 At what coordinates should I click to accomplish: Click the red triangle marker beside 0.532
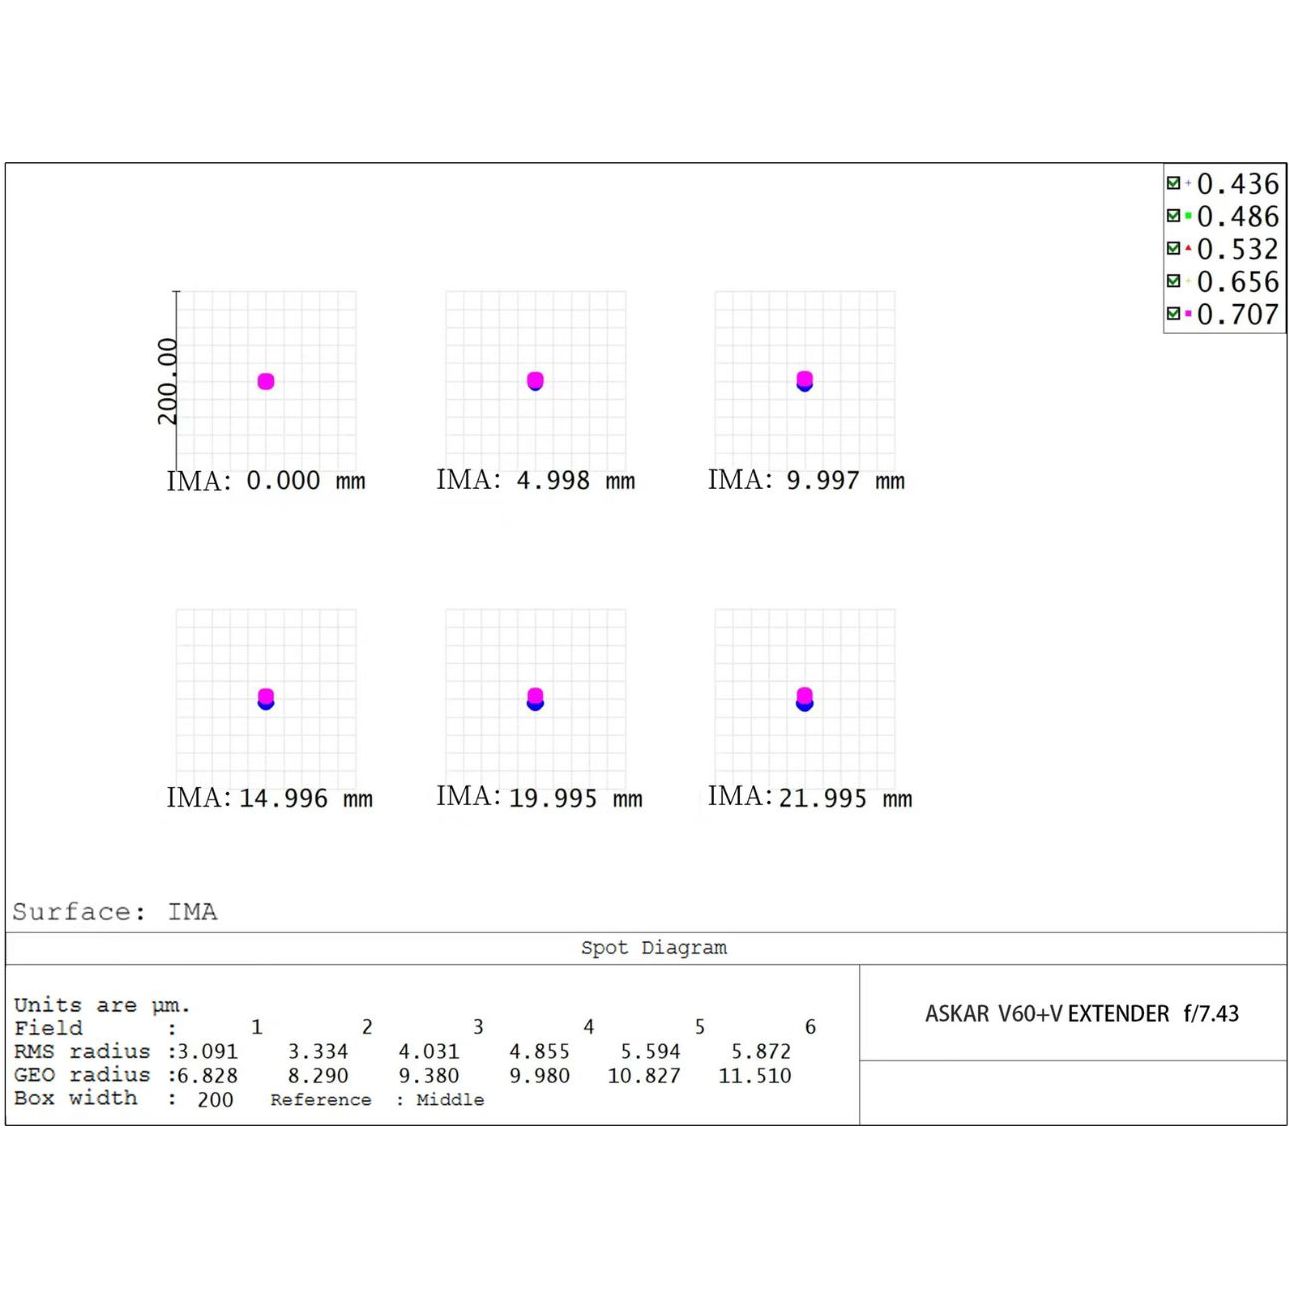point(1188,249)
